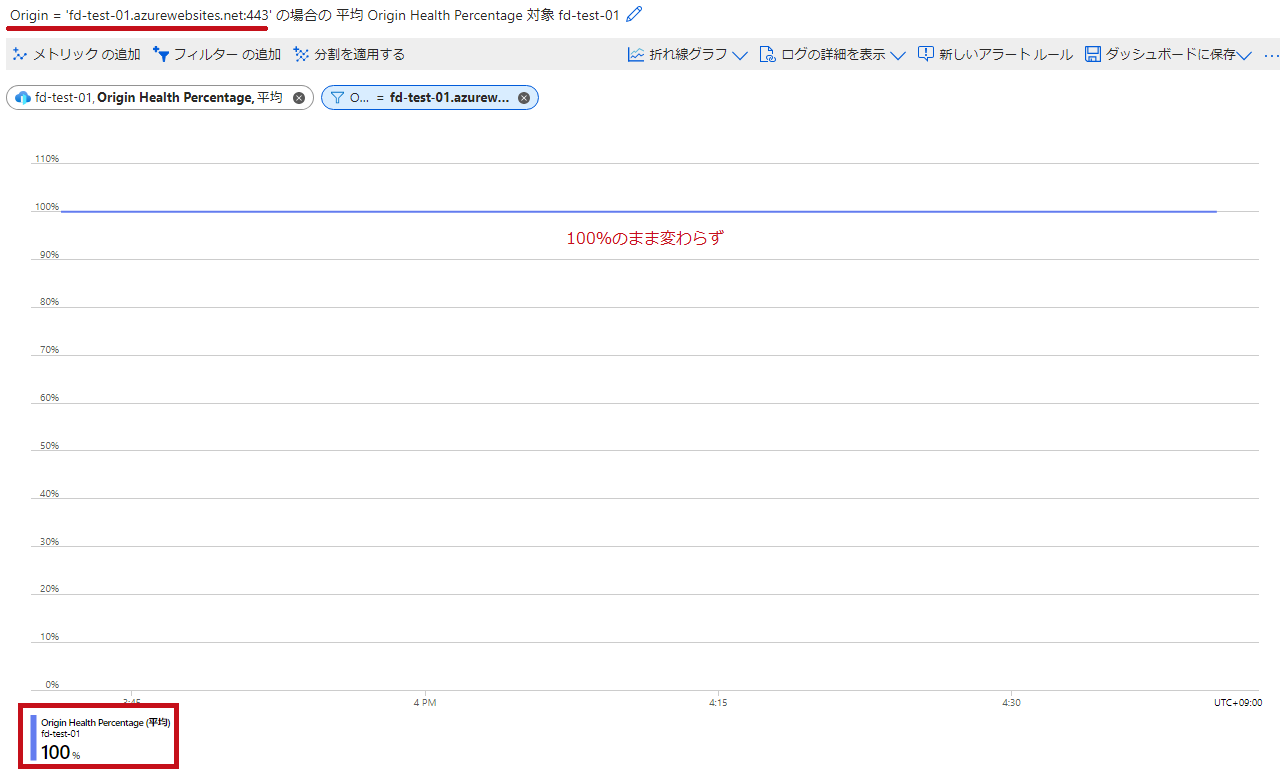Expand the ログの詳細を表示 dropdown arrow
Image resolution: width=1280 pixels, height=774 pixels.
coord(898,56)
